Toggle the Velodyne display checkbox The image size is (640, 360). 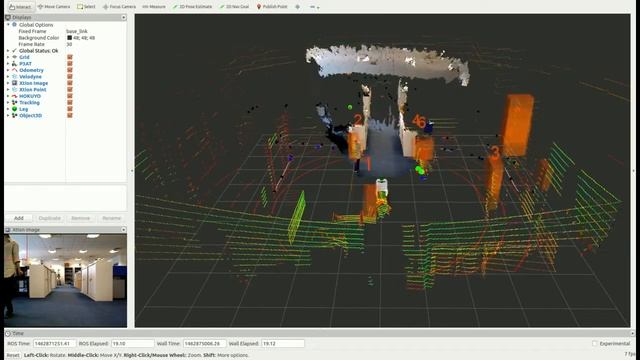(70, 77)
